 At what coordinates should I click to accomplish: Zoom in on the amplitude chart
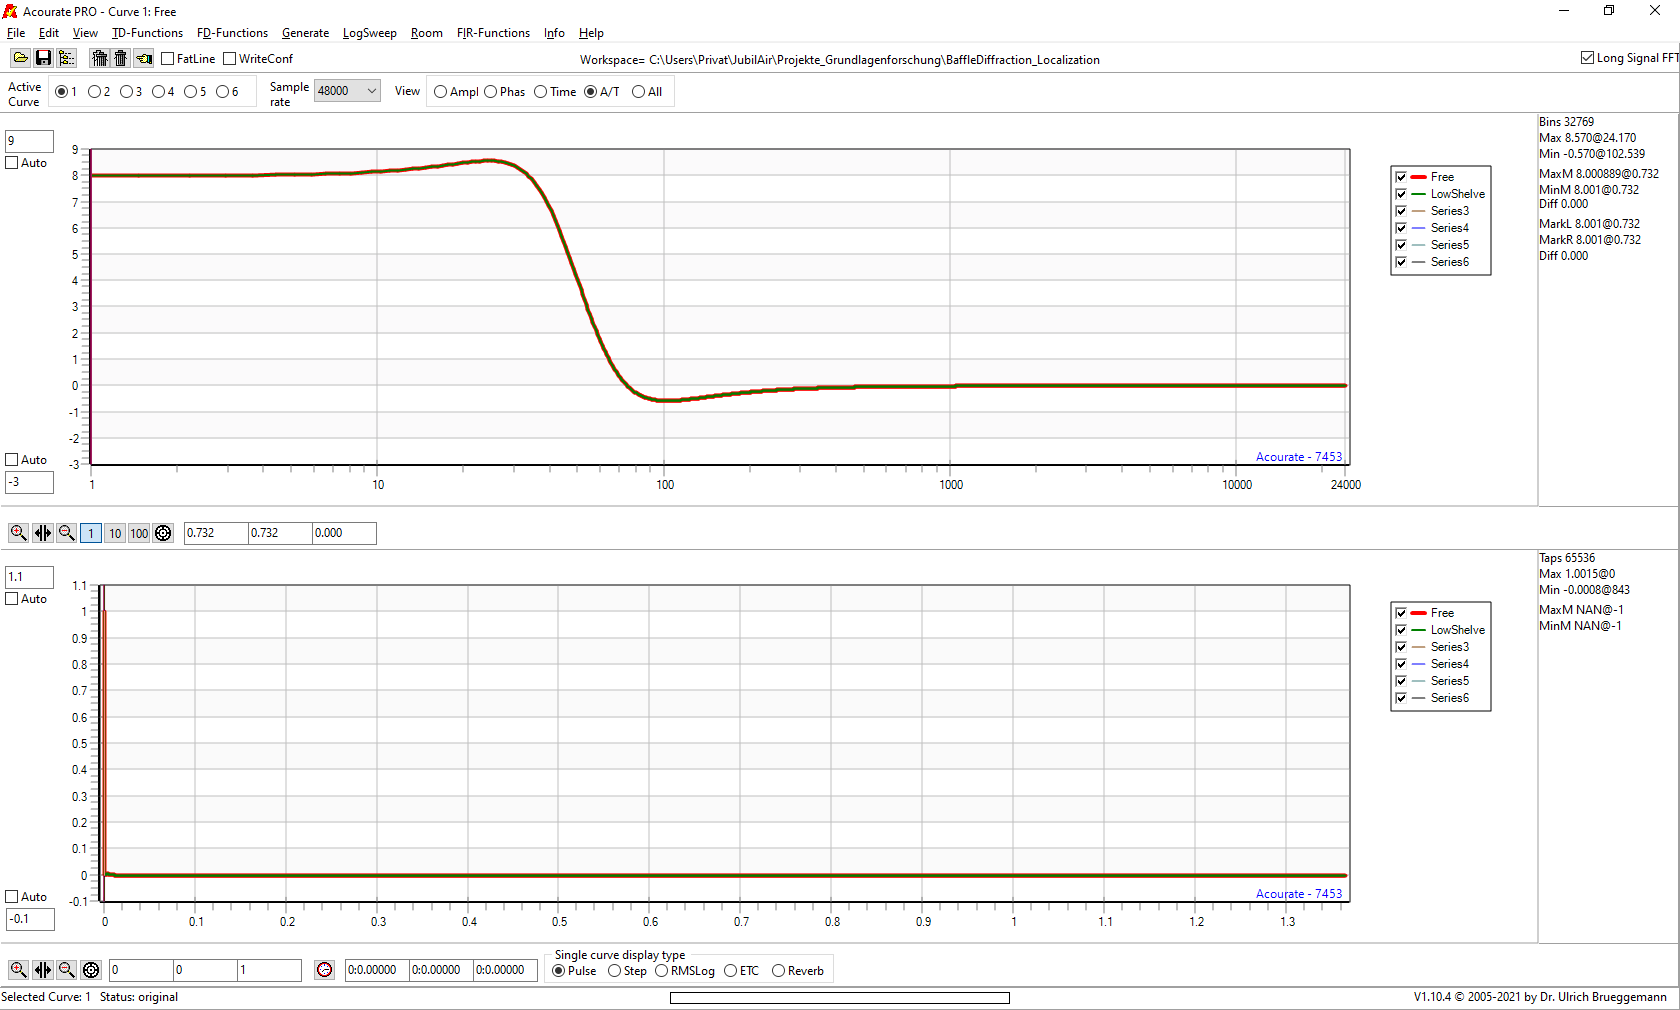18,533
